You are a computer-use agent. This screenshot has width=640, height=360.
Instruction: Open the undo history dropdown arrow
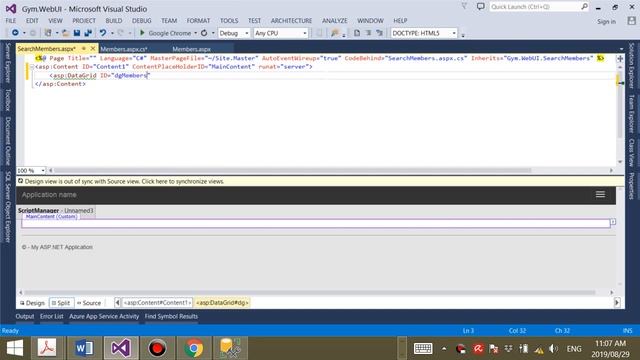click(112, 33)
